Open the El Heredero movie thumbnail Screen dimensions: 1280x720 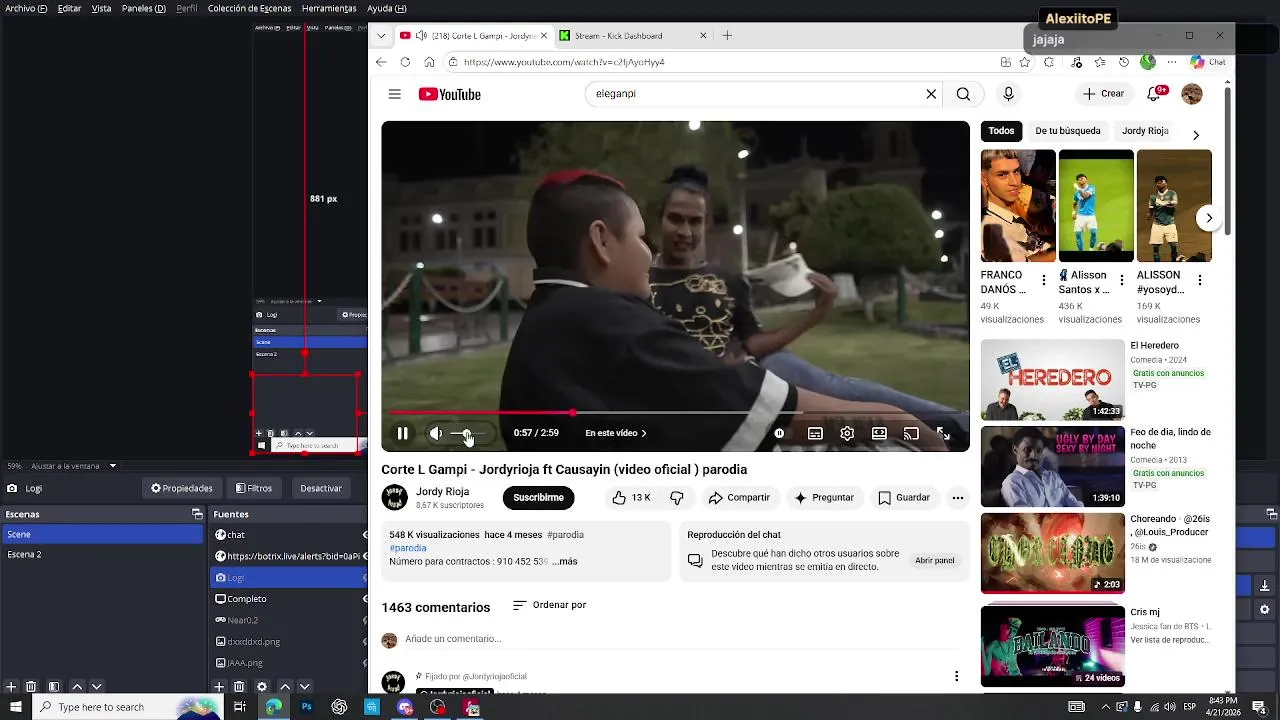pyautogui.click(x=1053, y=380)
